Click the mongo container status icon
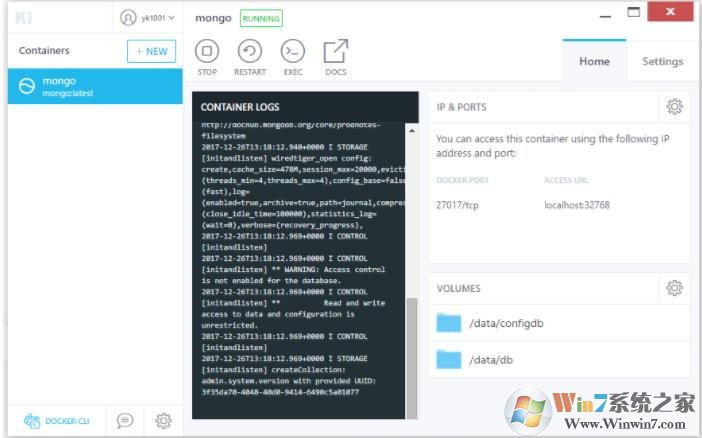The height and width of the screenshot is (438, 702). 26,86
